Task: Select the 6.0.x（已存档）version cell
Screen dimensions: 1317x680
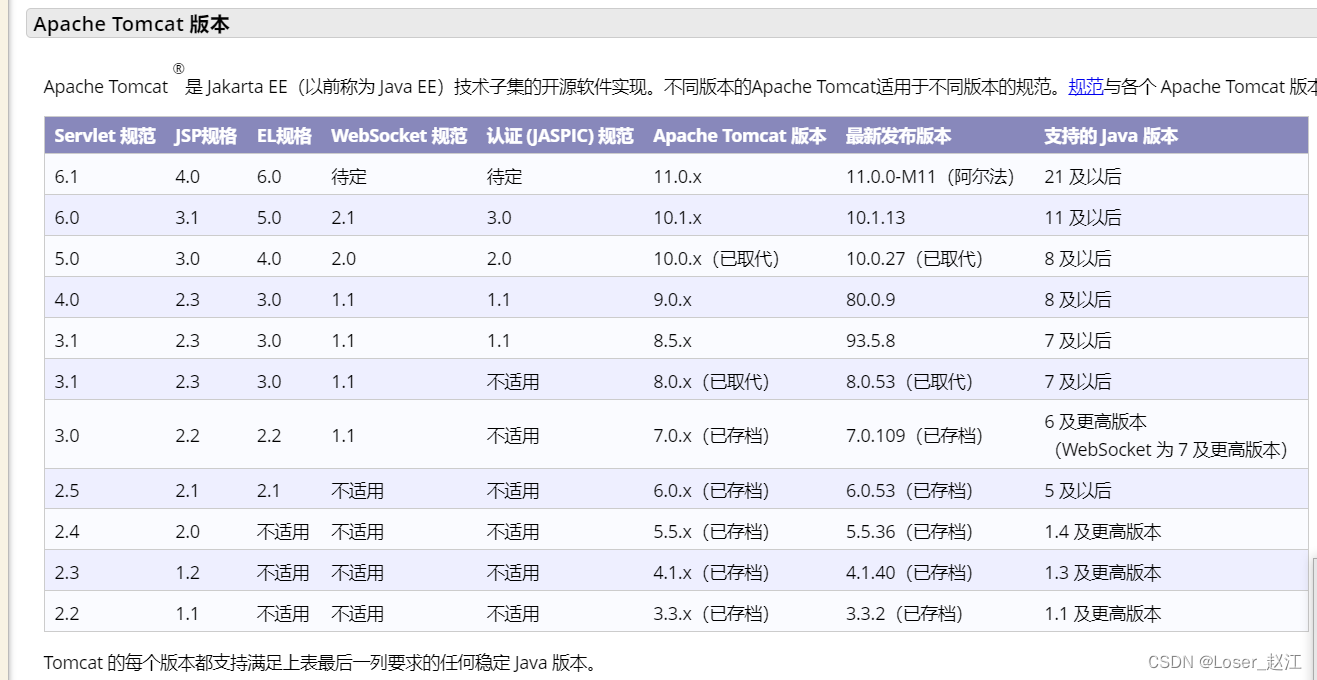Action: [x=711, y=491]
